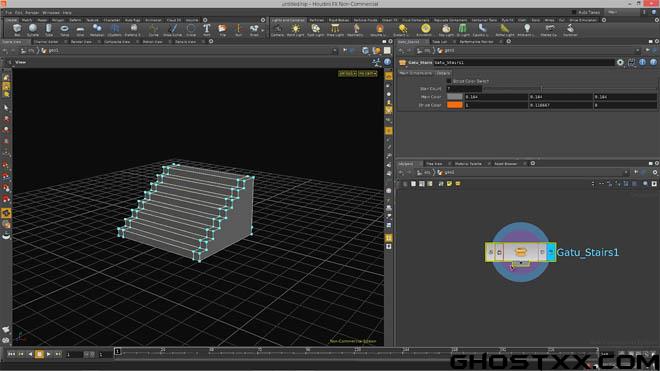Open the Help menu
660x371 pixels.
point(67,13)
